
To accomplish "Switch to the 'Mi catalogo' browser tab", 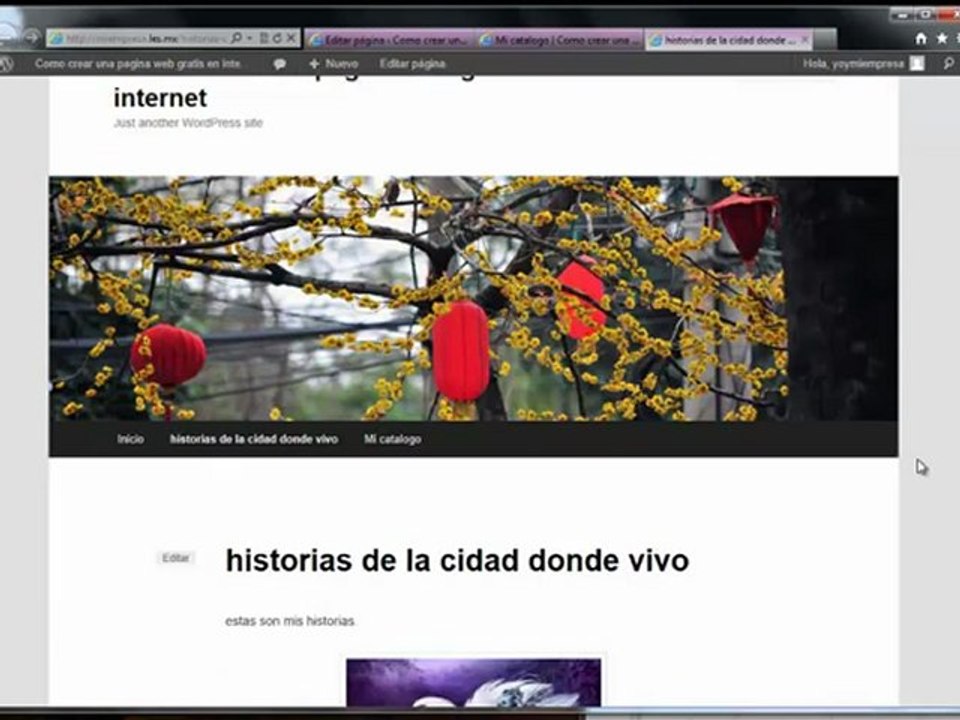I will 560,40.
